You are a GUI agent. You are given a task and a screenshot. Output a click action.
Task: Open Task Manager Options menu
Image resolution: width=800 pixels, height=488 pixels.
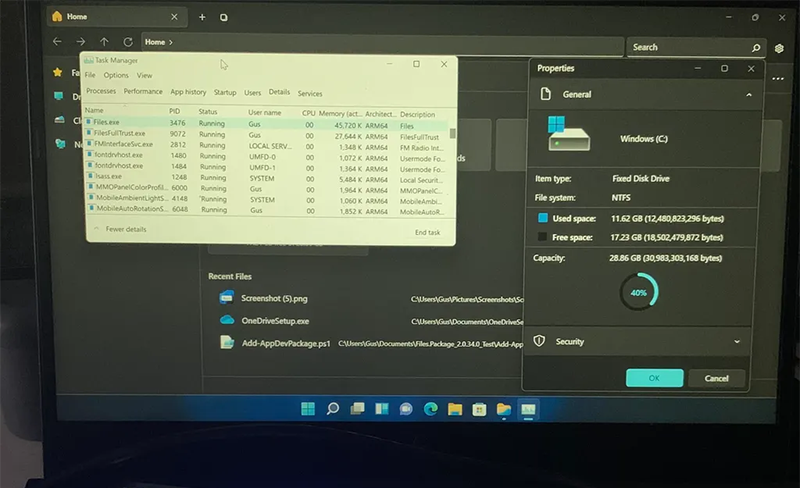pos(116,75)
